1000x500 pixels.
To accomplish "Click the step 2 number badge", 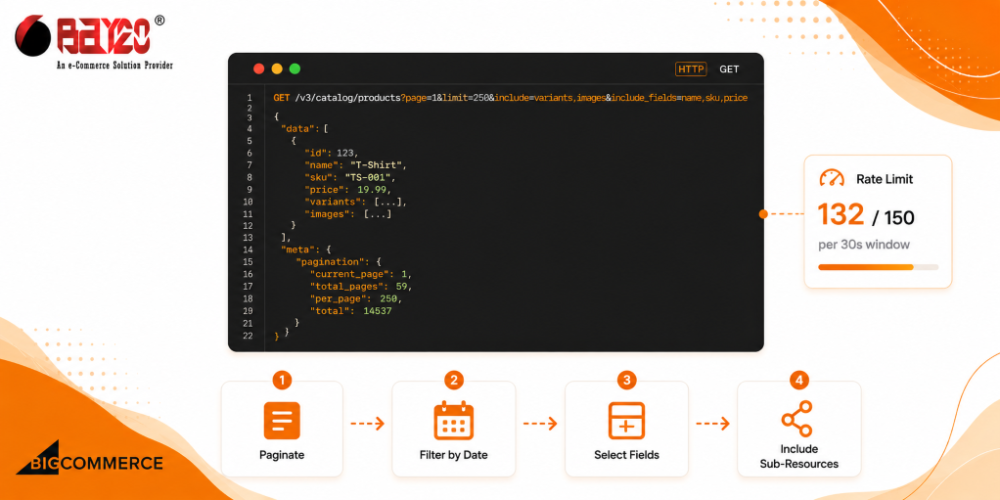I will point(453,381).
